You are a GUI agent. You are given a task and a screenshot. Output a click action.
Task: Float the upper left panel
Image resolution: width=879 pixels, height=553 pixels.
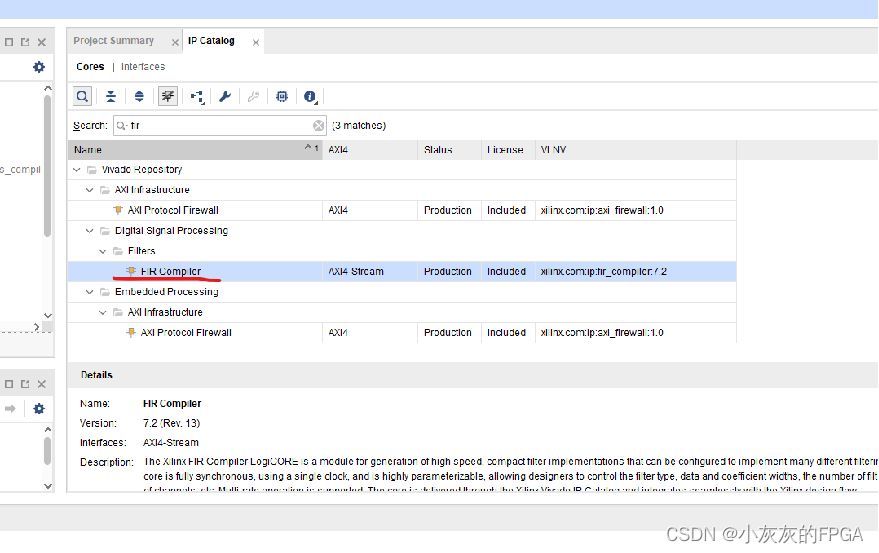pos(25,42)
